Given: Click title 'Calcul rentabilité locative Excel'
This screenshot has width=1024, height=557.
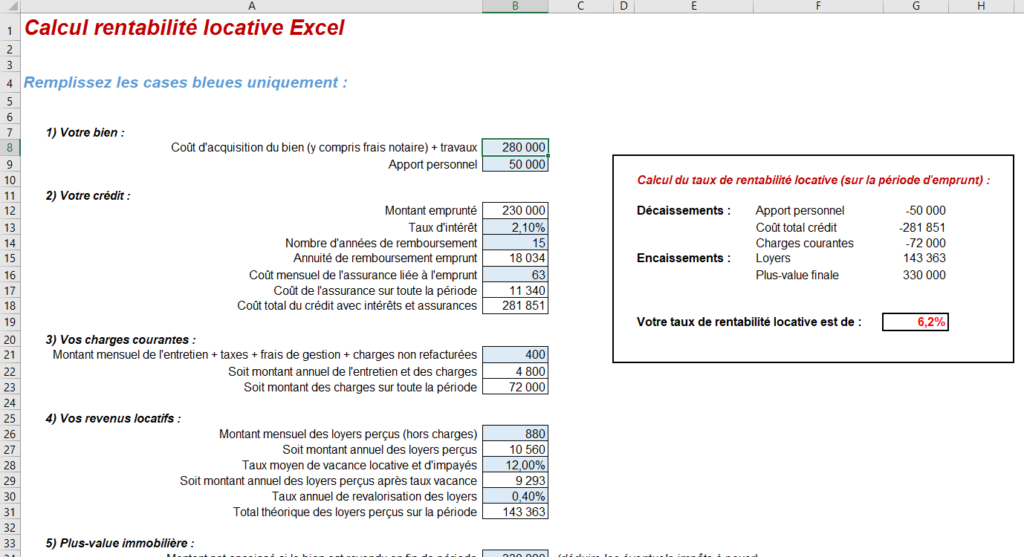Looking at the screenshot, I should point(184,28).
